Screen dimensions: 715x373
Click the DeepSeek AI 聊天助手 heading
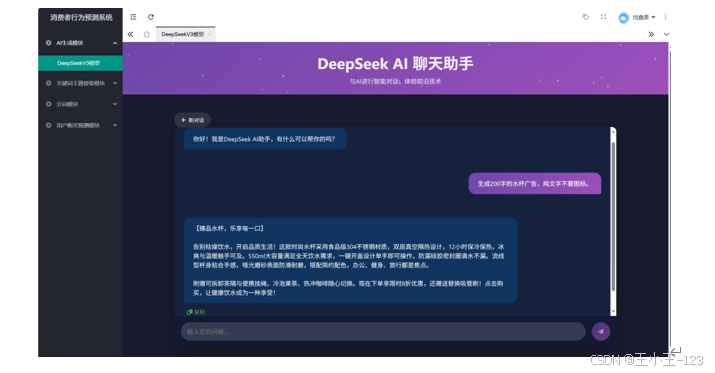(395, 64)
